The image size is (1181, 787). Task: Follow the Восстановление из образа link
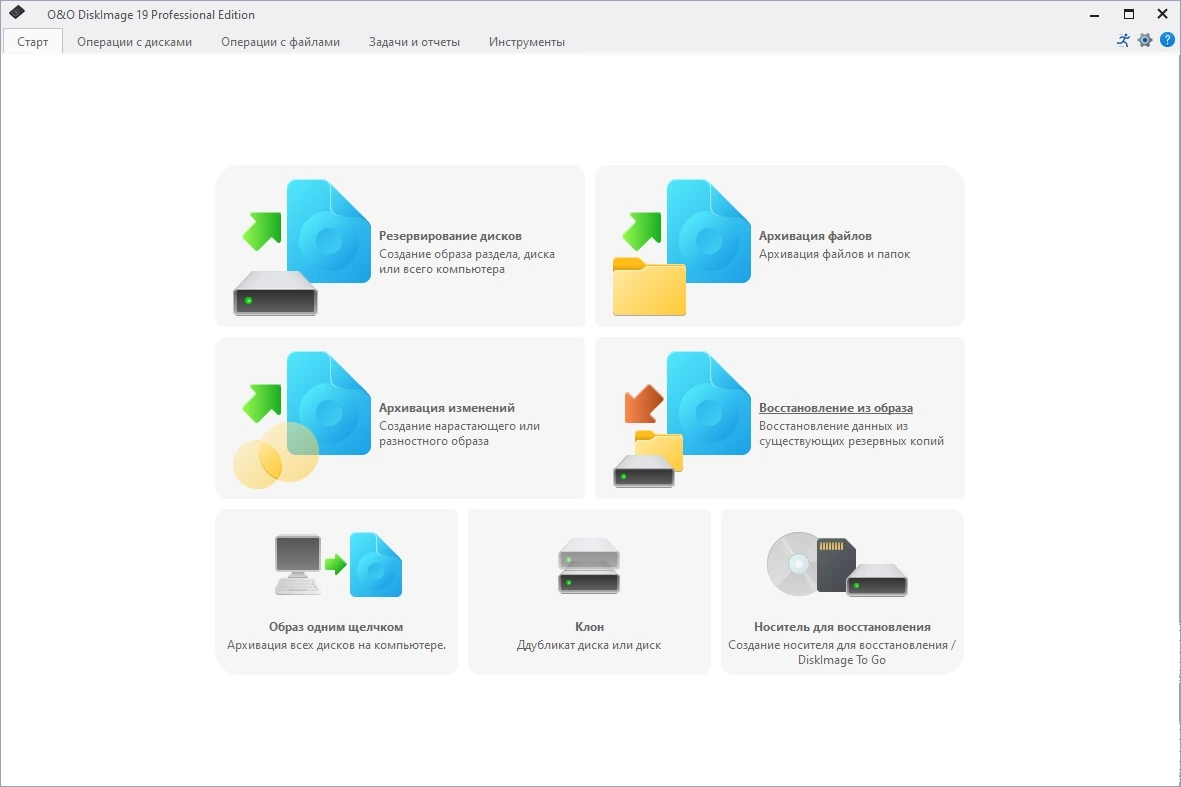click(x=836, y=407)
